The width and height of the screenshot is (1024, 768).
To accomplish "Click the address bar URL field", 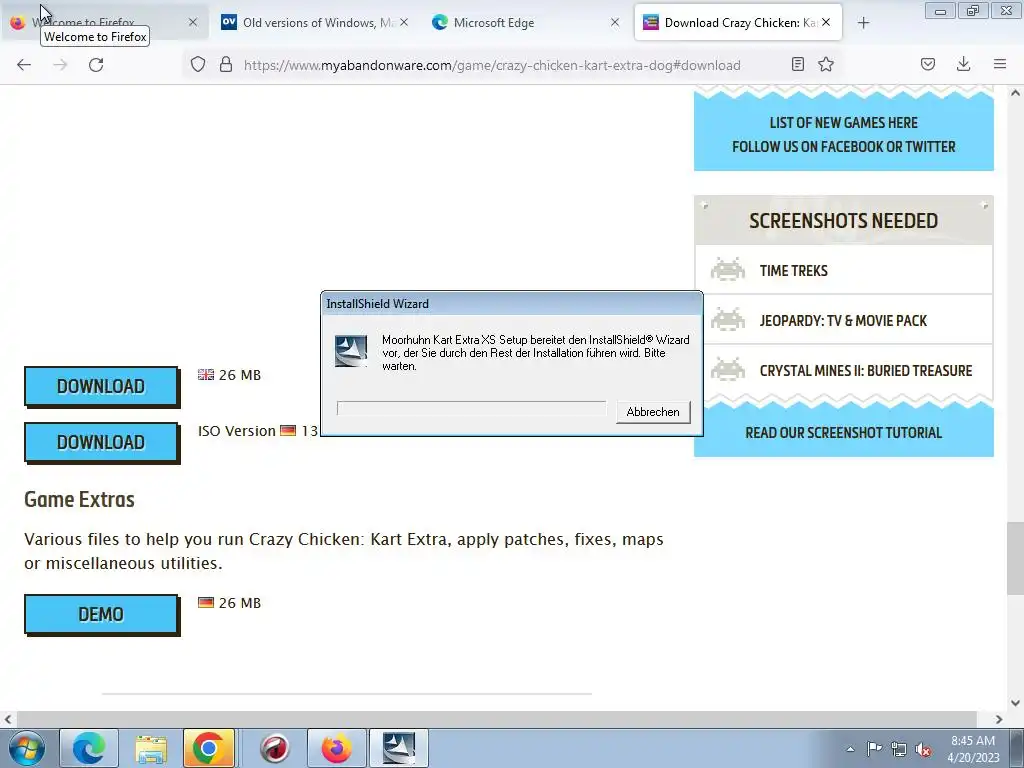I will tap(492, 65).
